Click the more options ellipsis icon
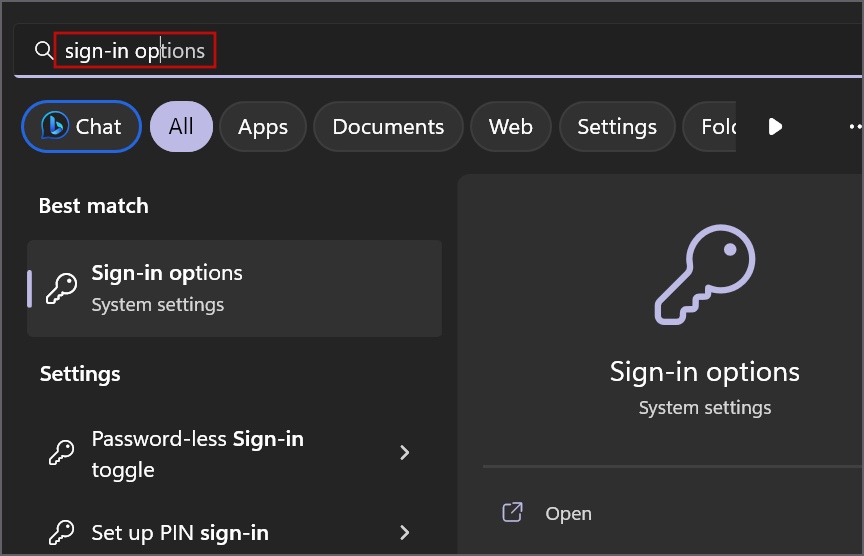The image size is (864, 556). click(854, 127)
